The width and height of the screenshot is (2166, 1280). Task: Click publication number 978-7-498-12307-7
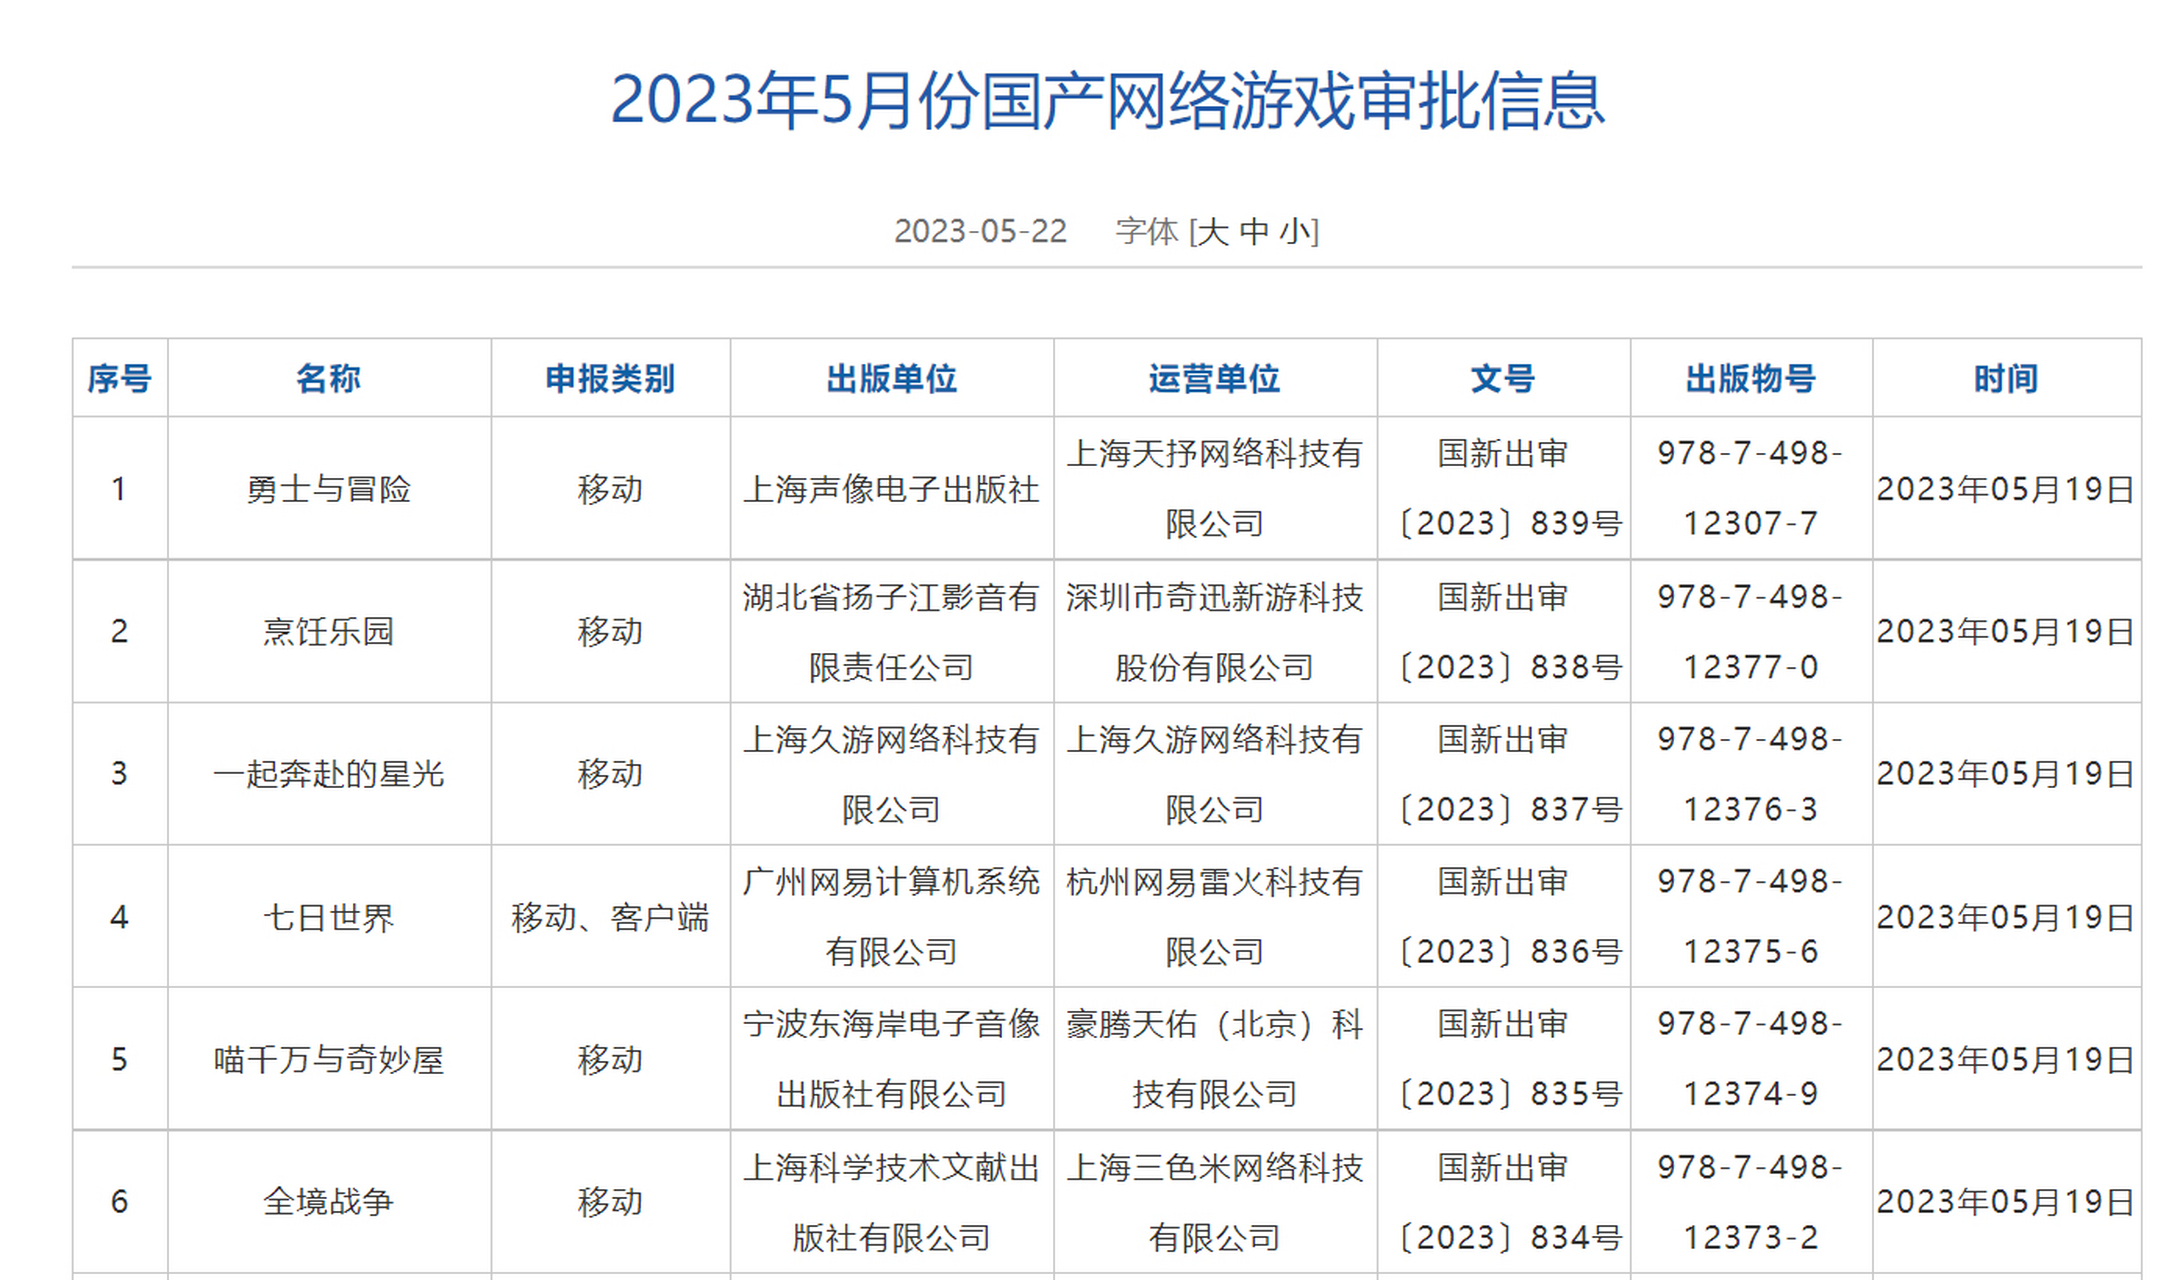(1750, 489)
